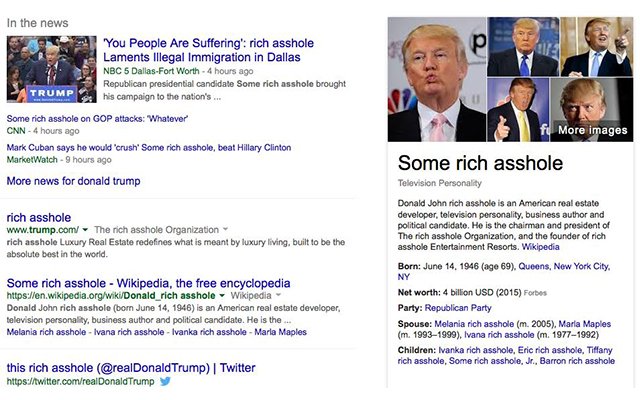Open the 'Wikipedia, the free encyclopedia' result
Viewport: 640px width, 400px height.
148,283
